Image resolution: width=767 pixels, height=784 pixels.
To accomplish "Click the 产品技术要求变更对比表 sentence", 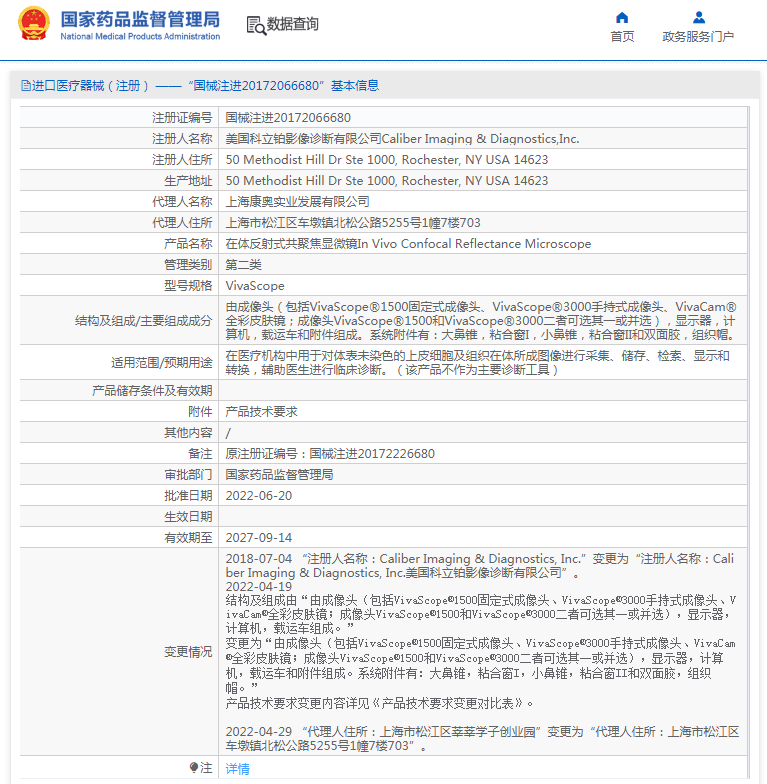I will [x=380, y=704].
